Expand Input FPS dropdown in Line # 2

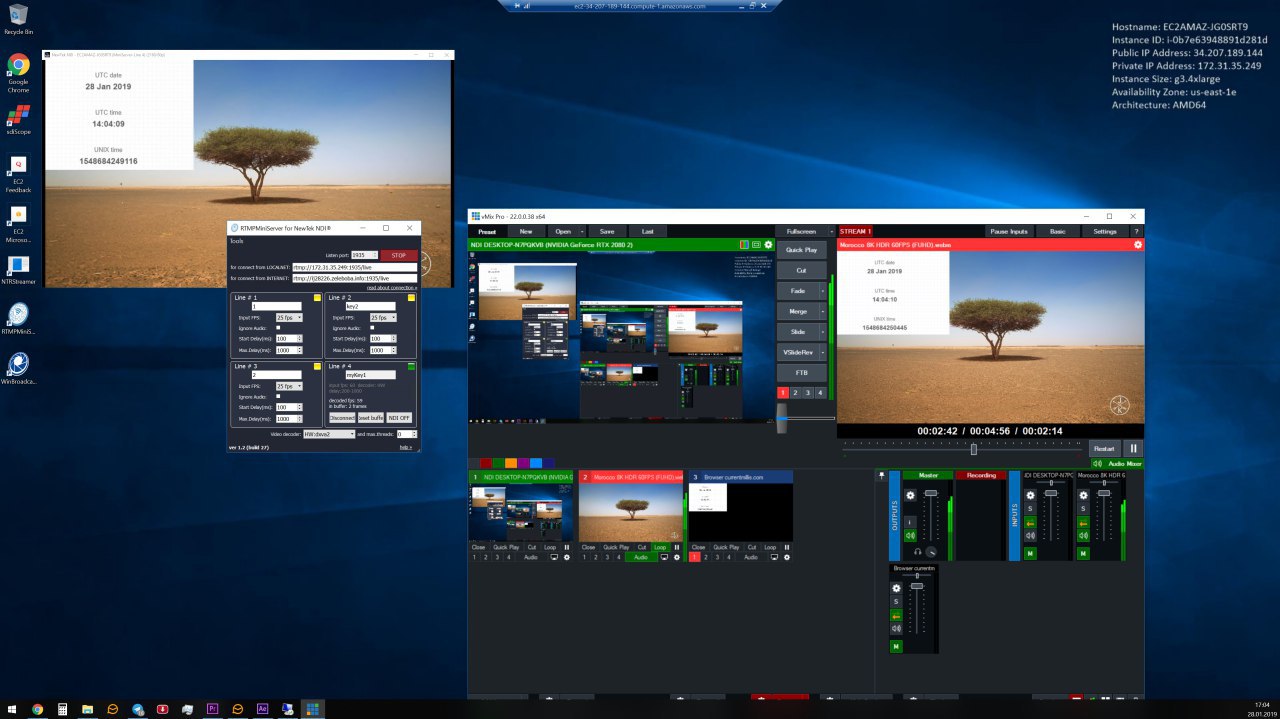click(x=383, y=317)
